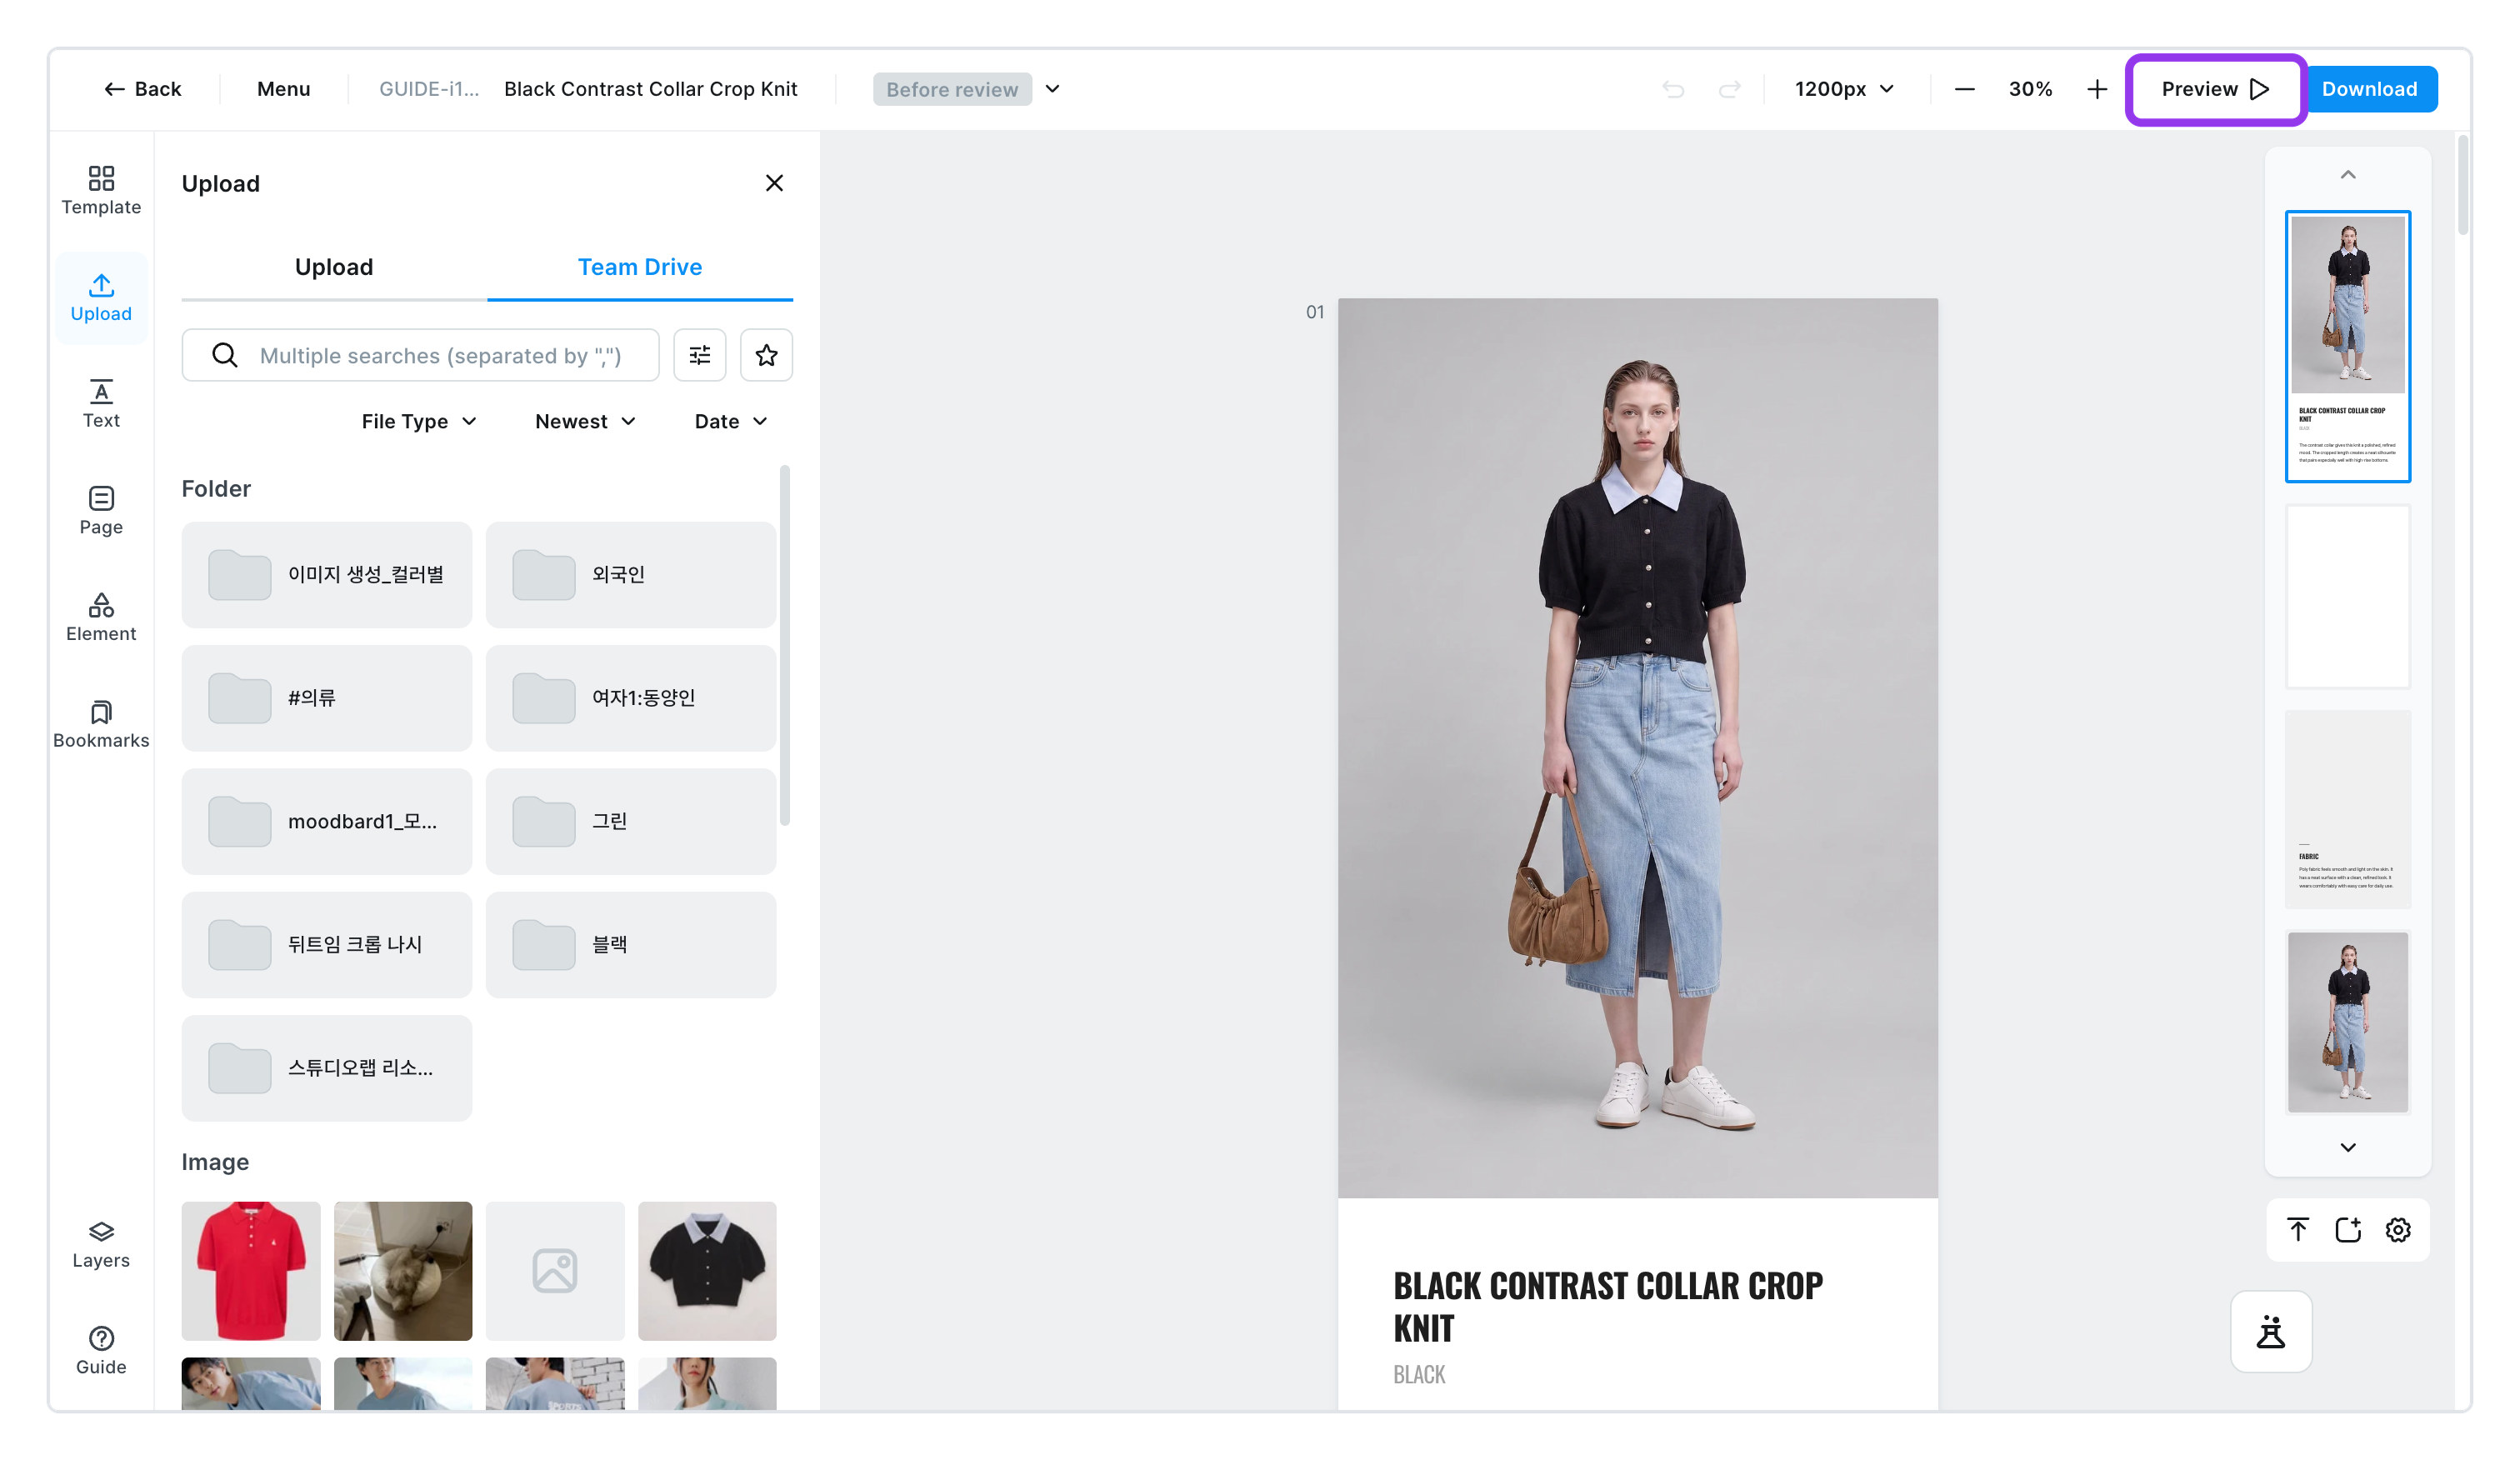Open the search filter settings icon
The height and width of the screenshot is (1460, 2520).
point(700,355)
